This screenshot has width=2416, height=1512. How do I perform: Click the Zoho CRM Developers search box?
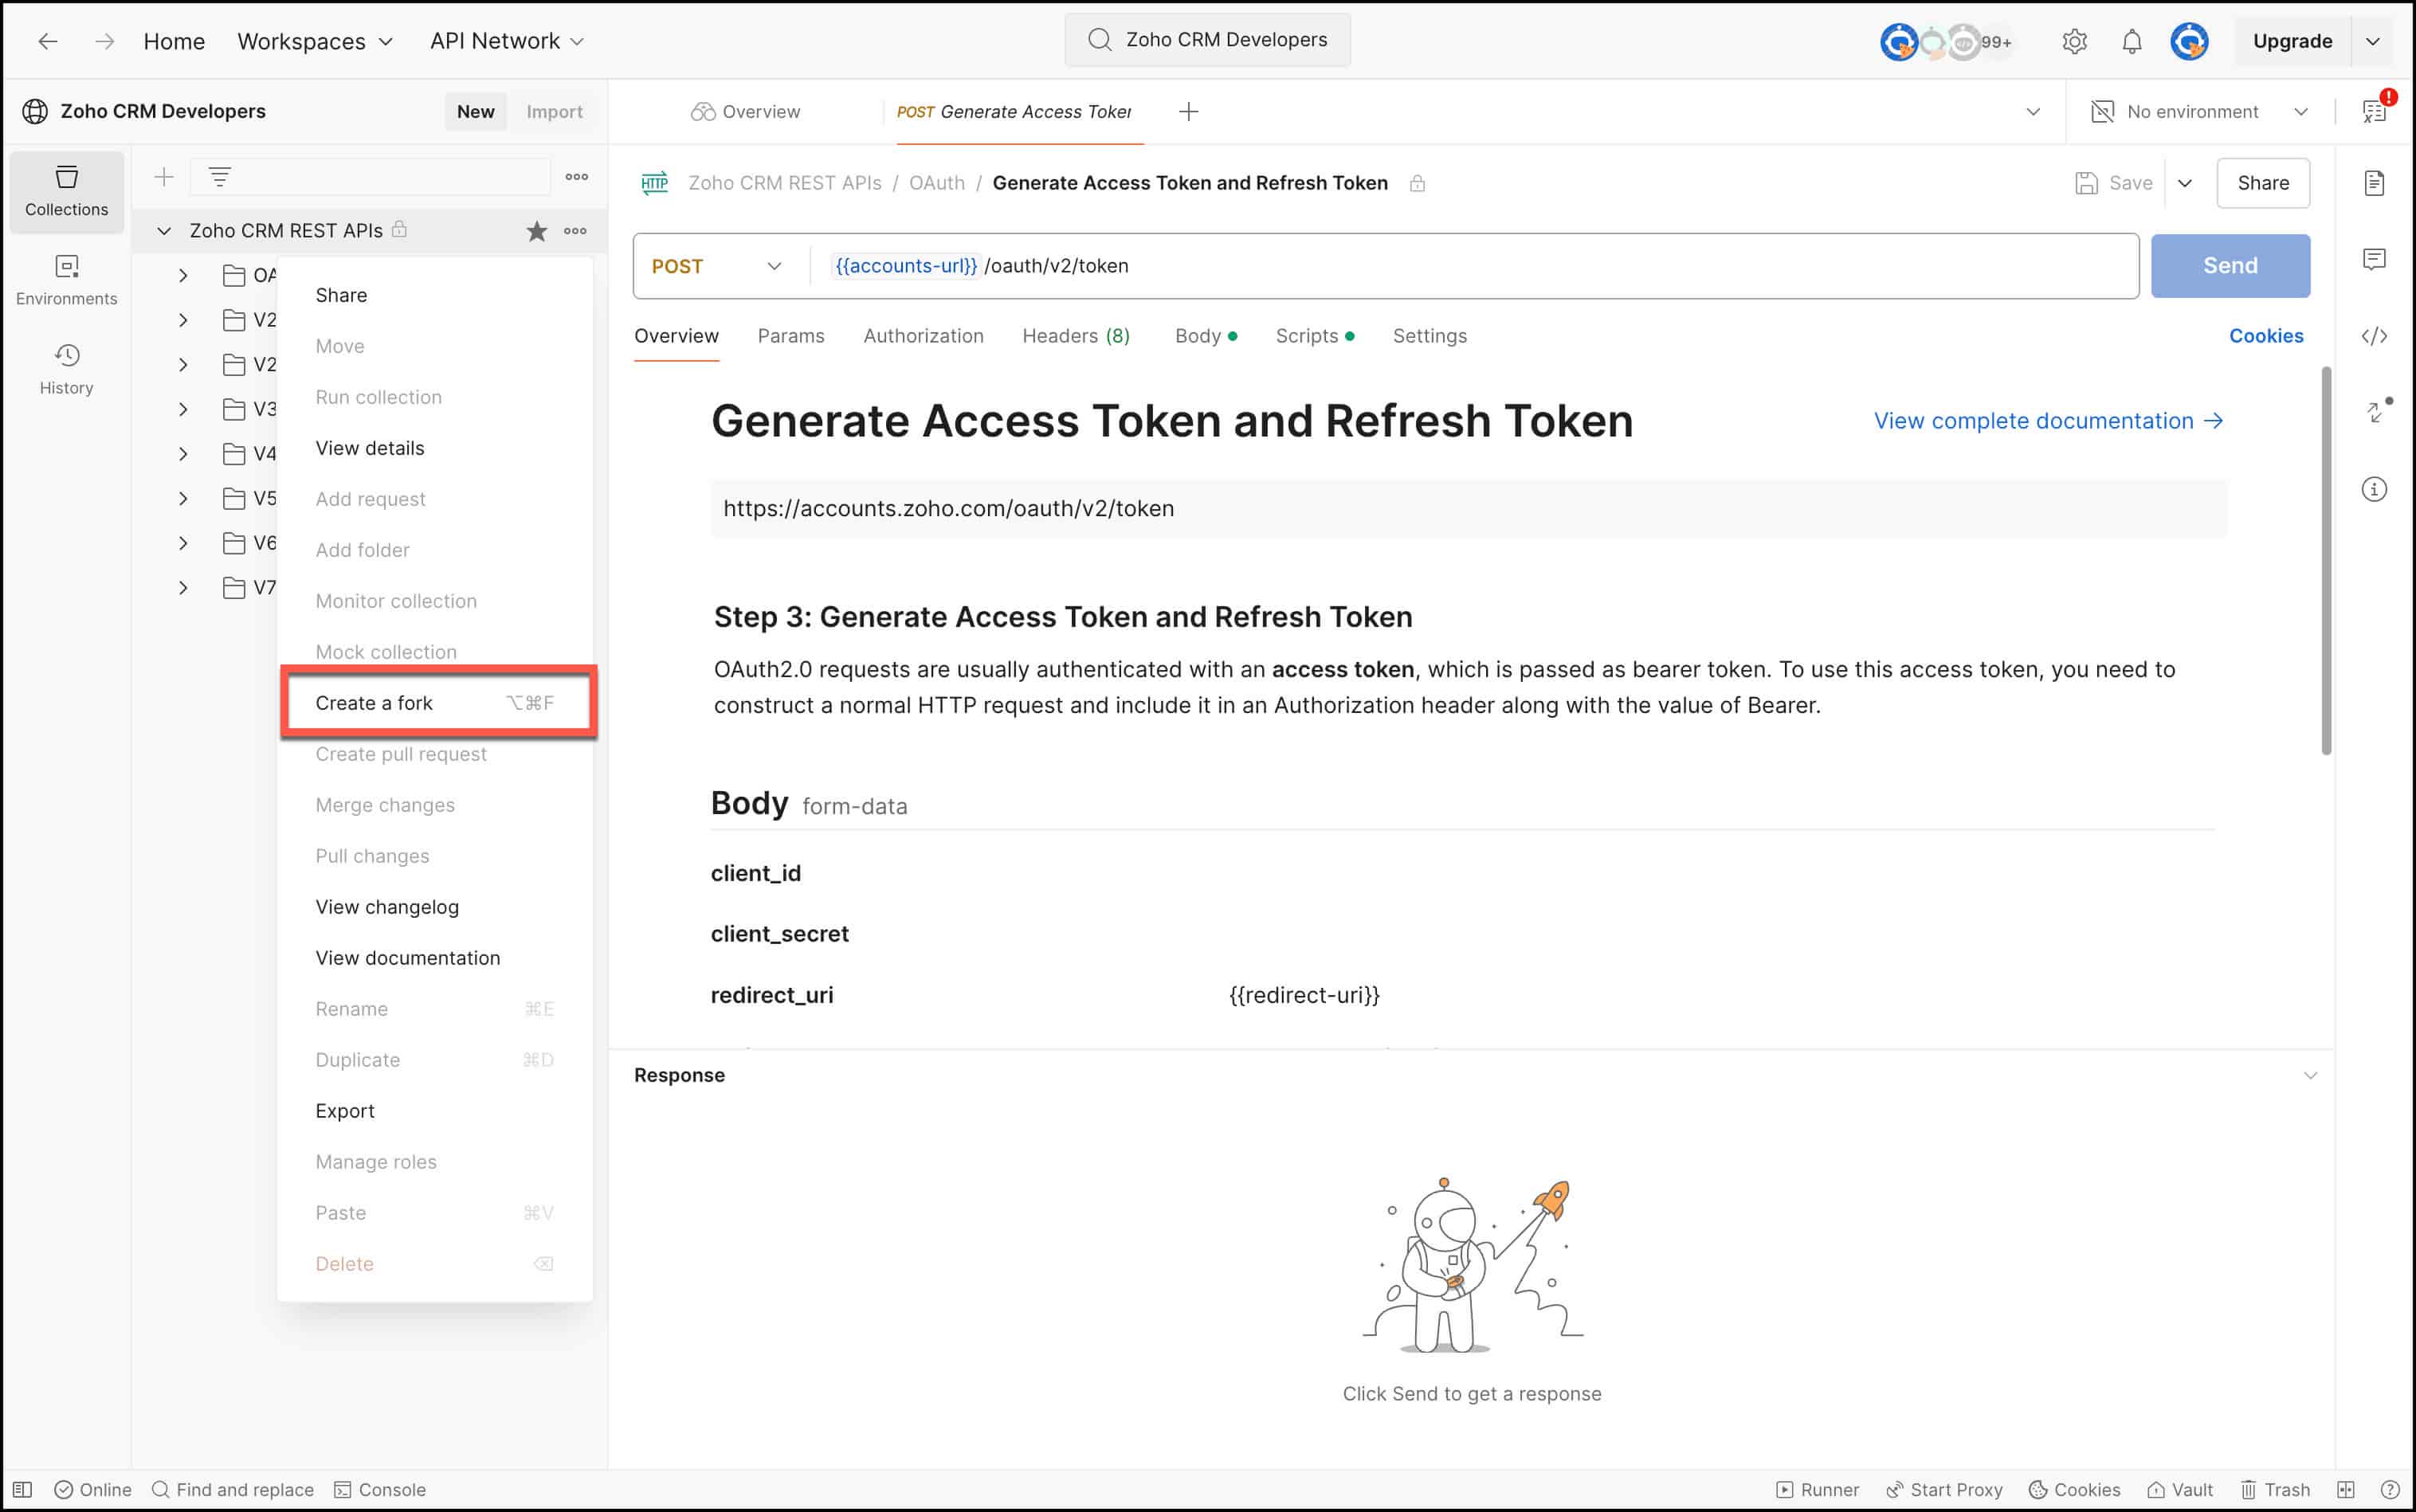pos(1207,40)
